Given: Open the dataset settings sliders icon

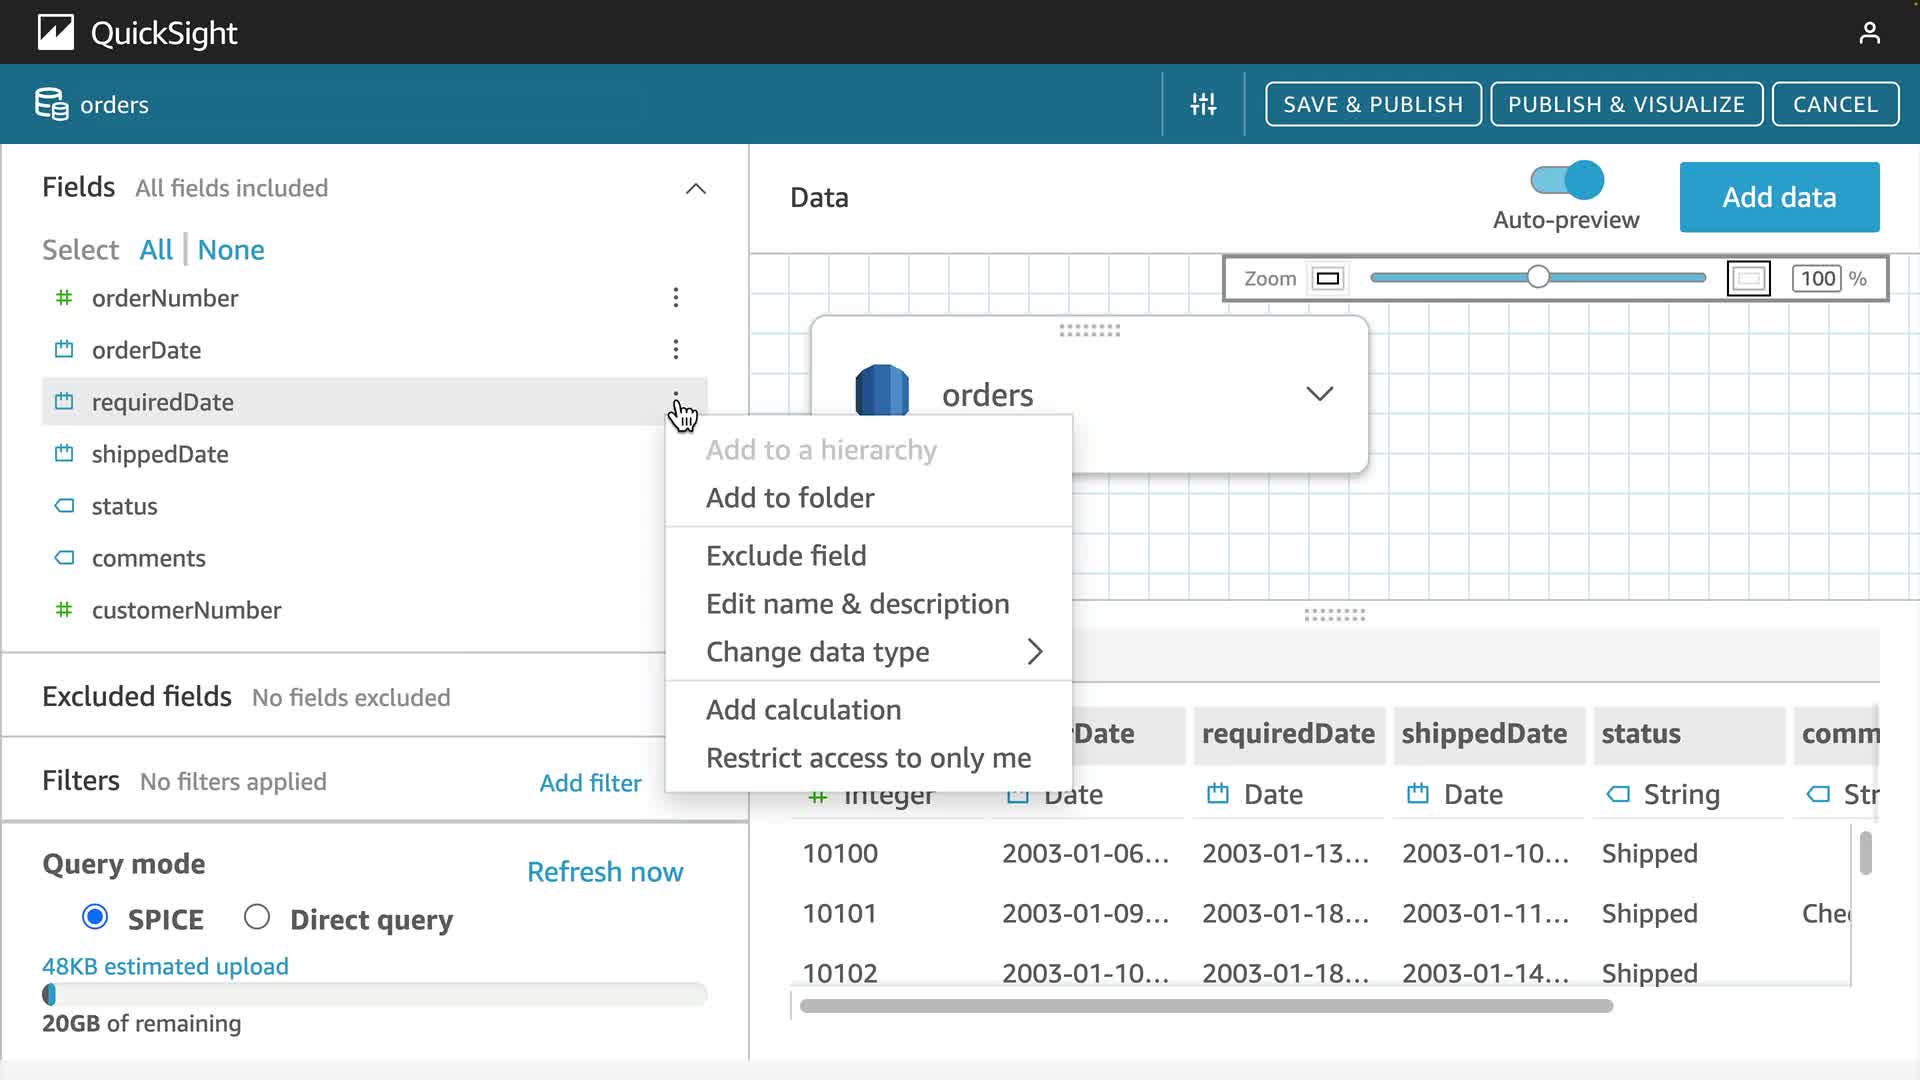Looking at the screenshot, I should [1203, 104].
